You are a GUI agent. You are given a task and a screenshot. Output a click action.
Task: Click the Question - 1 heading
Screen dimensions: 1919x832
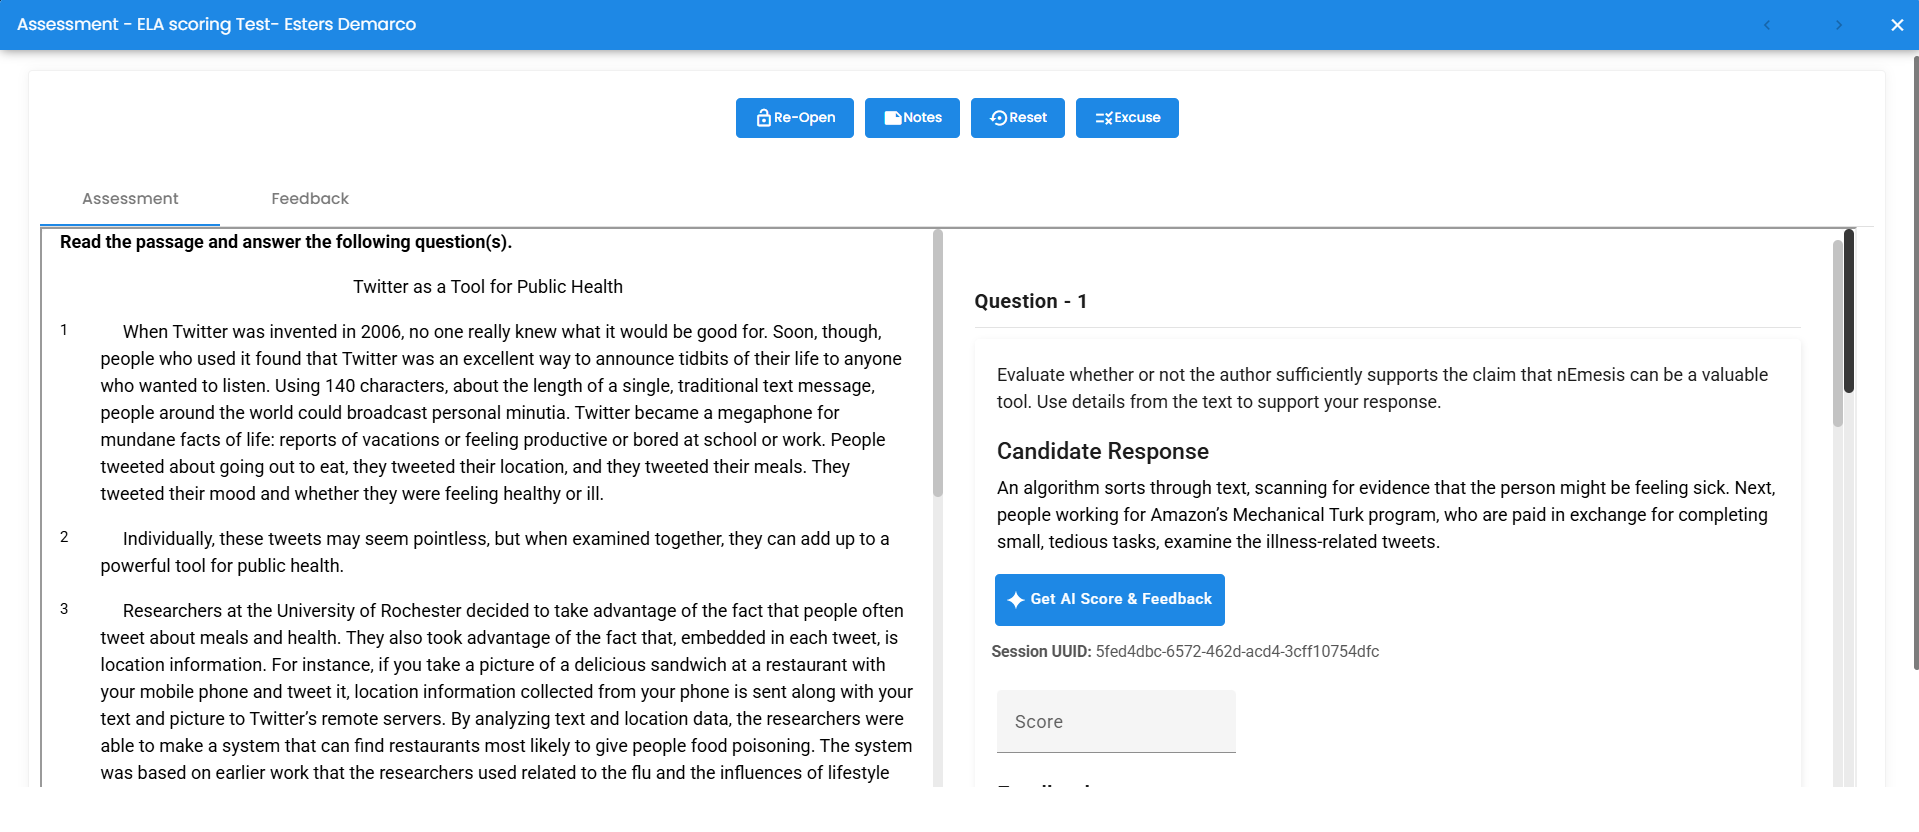tap(1030, 301)
